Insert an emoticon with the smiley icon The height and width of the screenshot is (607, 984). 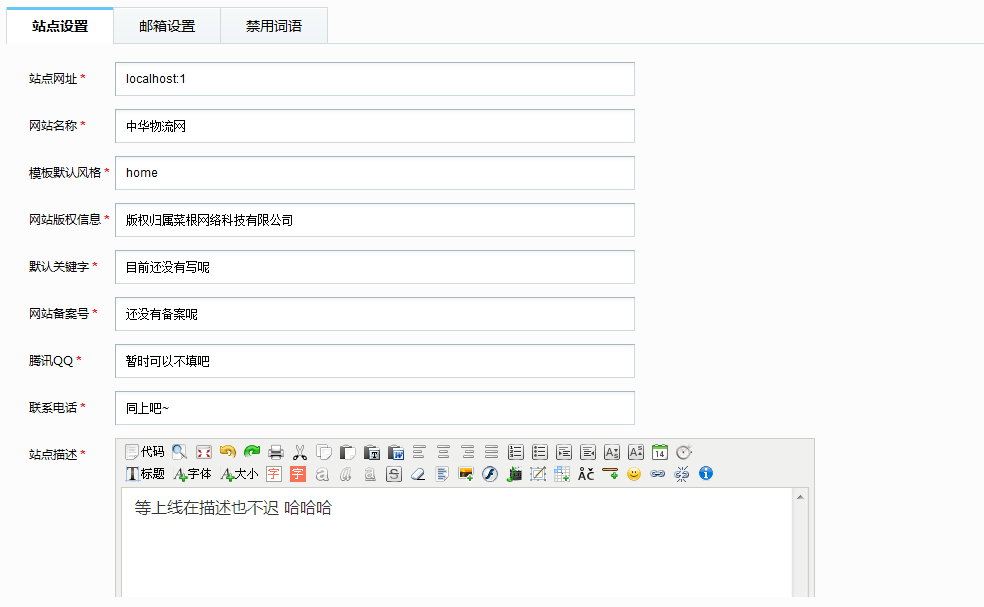pos(634,474)
